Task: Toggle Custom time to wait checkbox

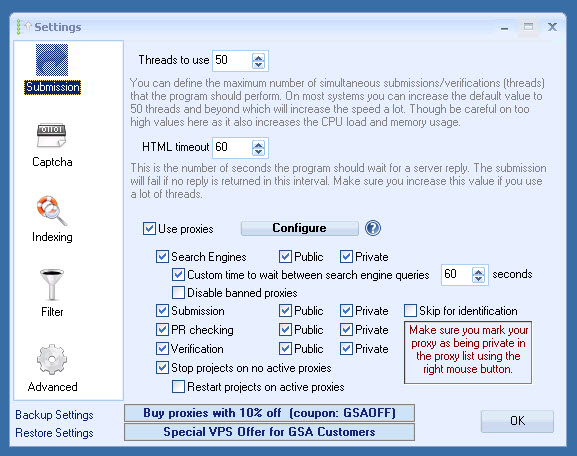Action: 178,275
